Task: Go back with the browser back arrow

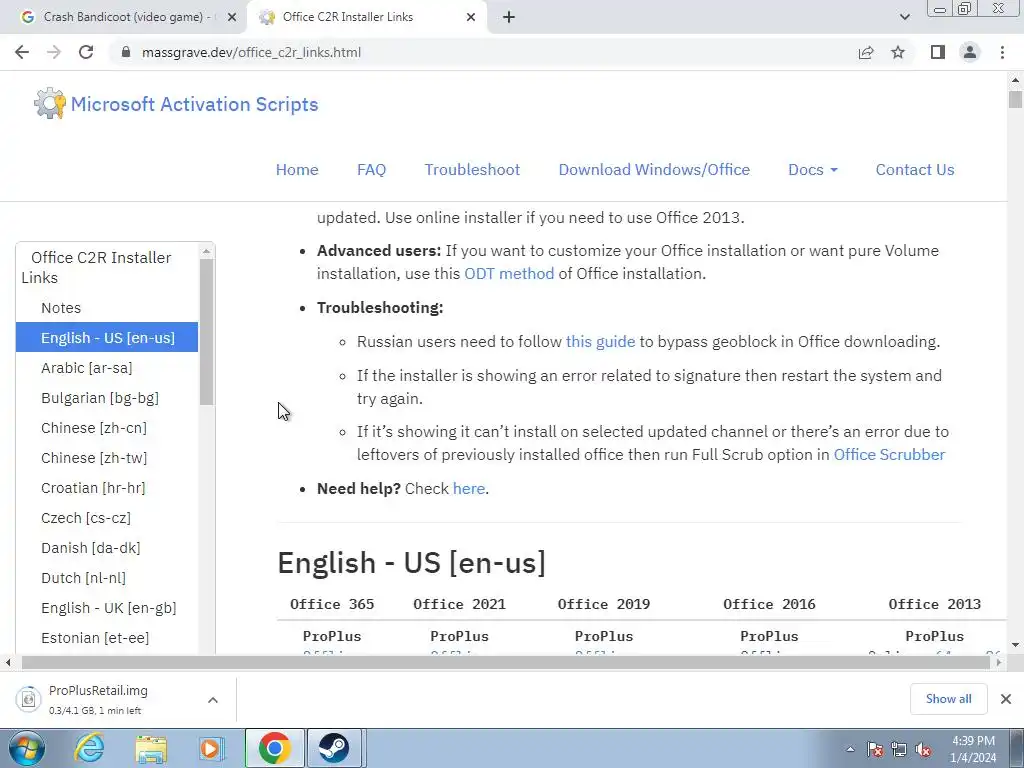Action: point(22,52)
